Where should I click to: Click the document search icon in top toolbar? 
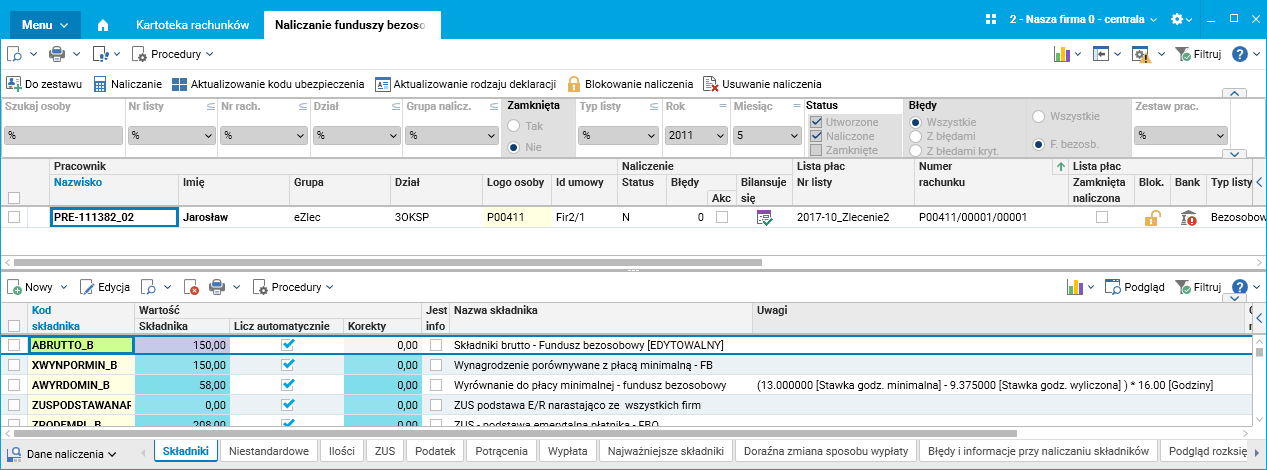tap(14, 54)
